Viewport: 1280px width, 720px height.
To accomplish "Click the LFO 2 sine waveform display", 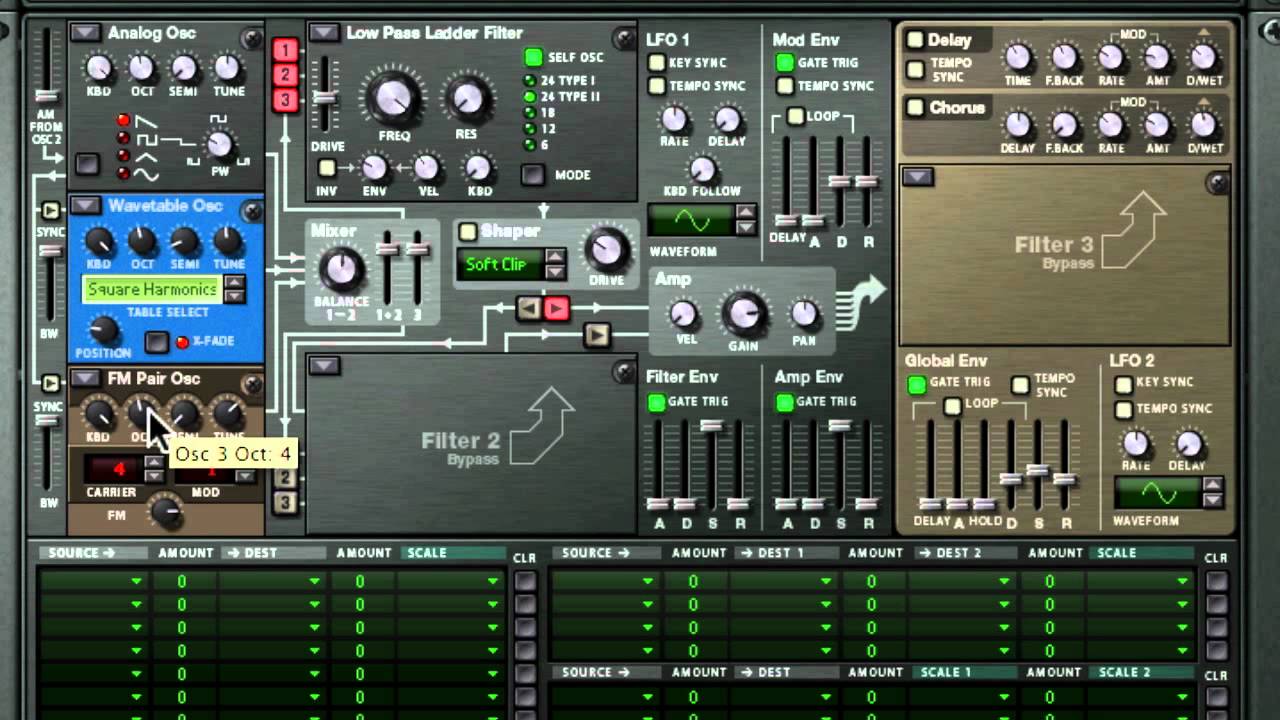I will [1158, 493].
